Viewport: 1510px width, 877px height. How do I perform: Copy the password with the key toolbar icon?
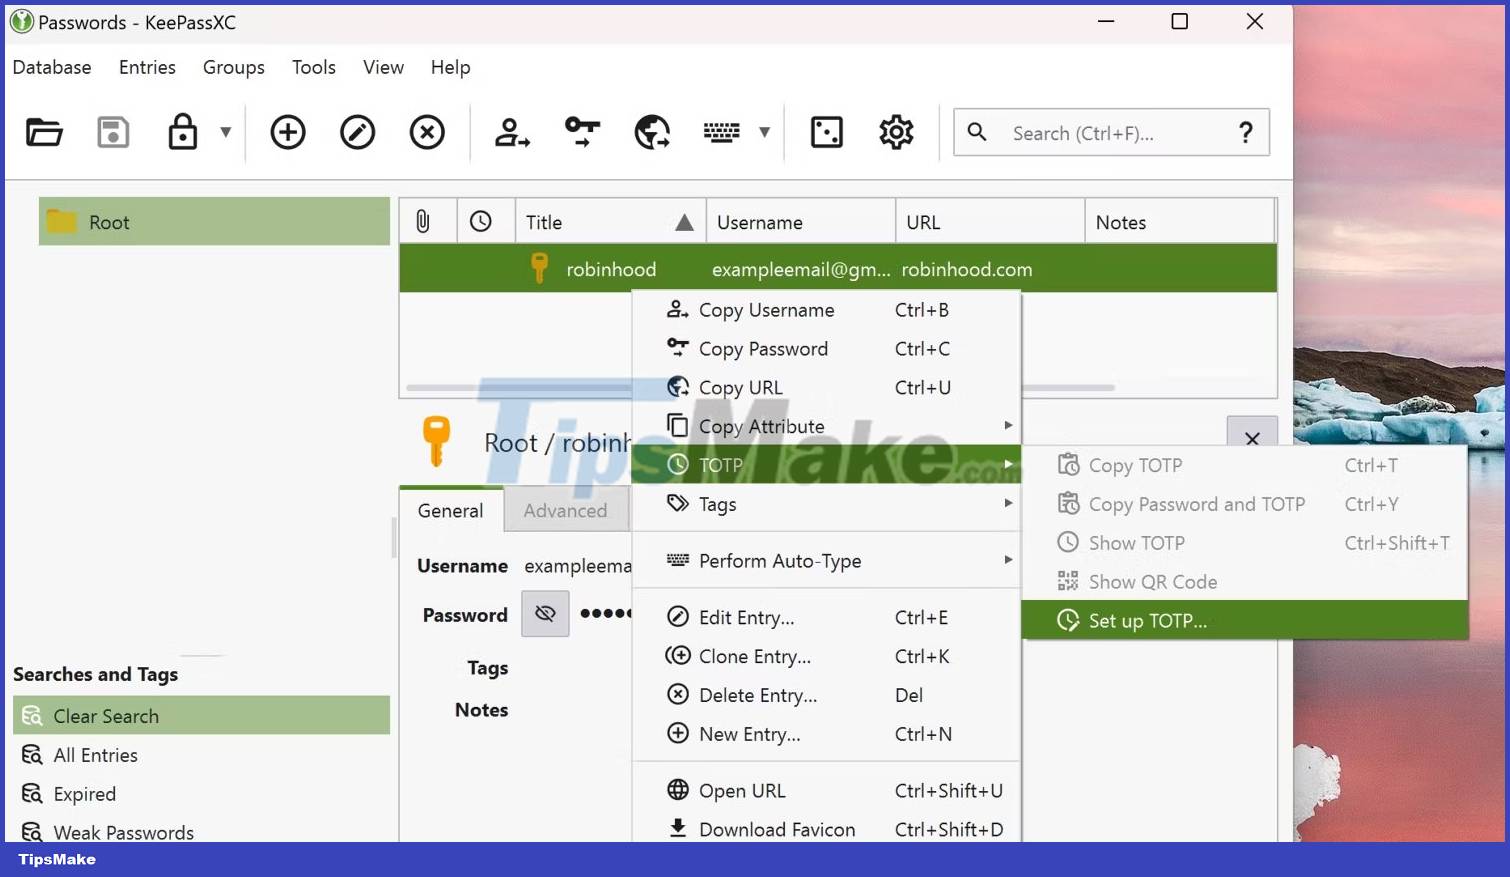point(581,132)
